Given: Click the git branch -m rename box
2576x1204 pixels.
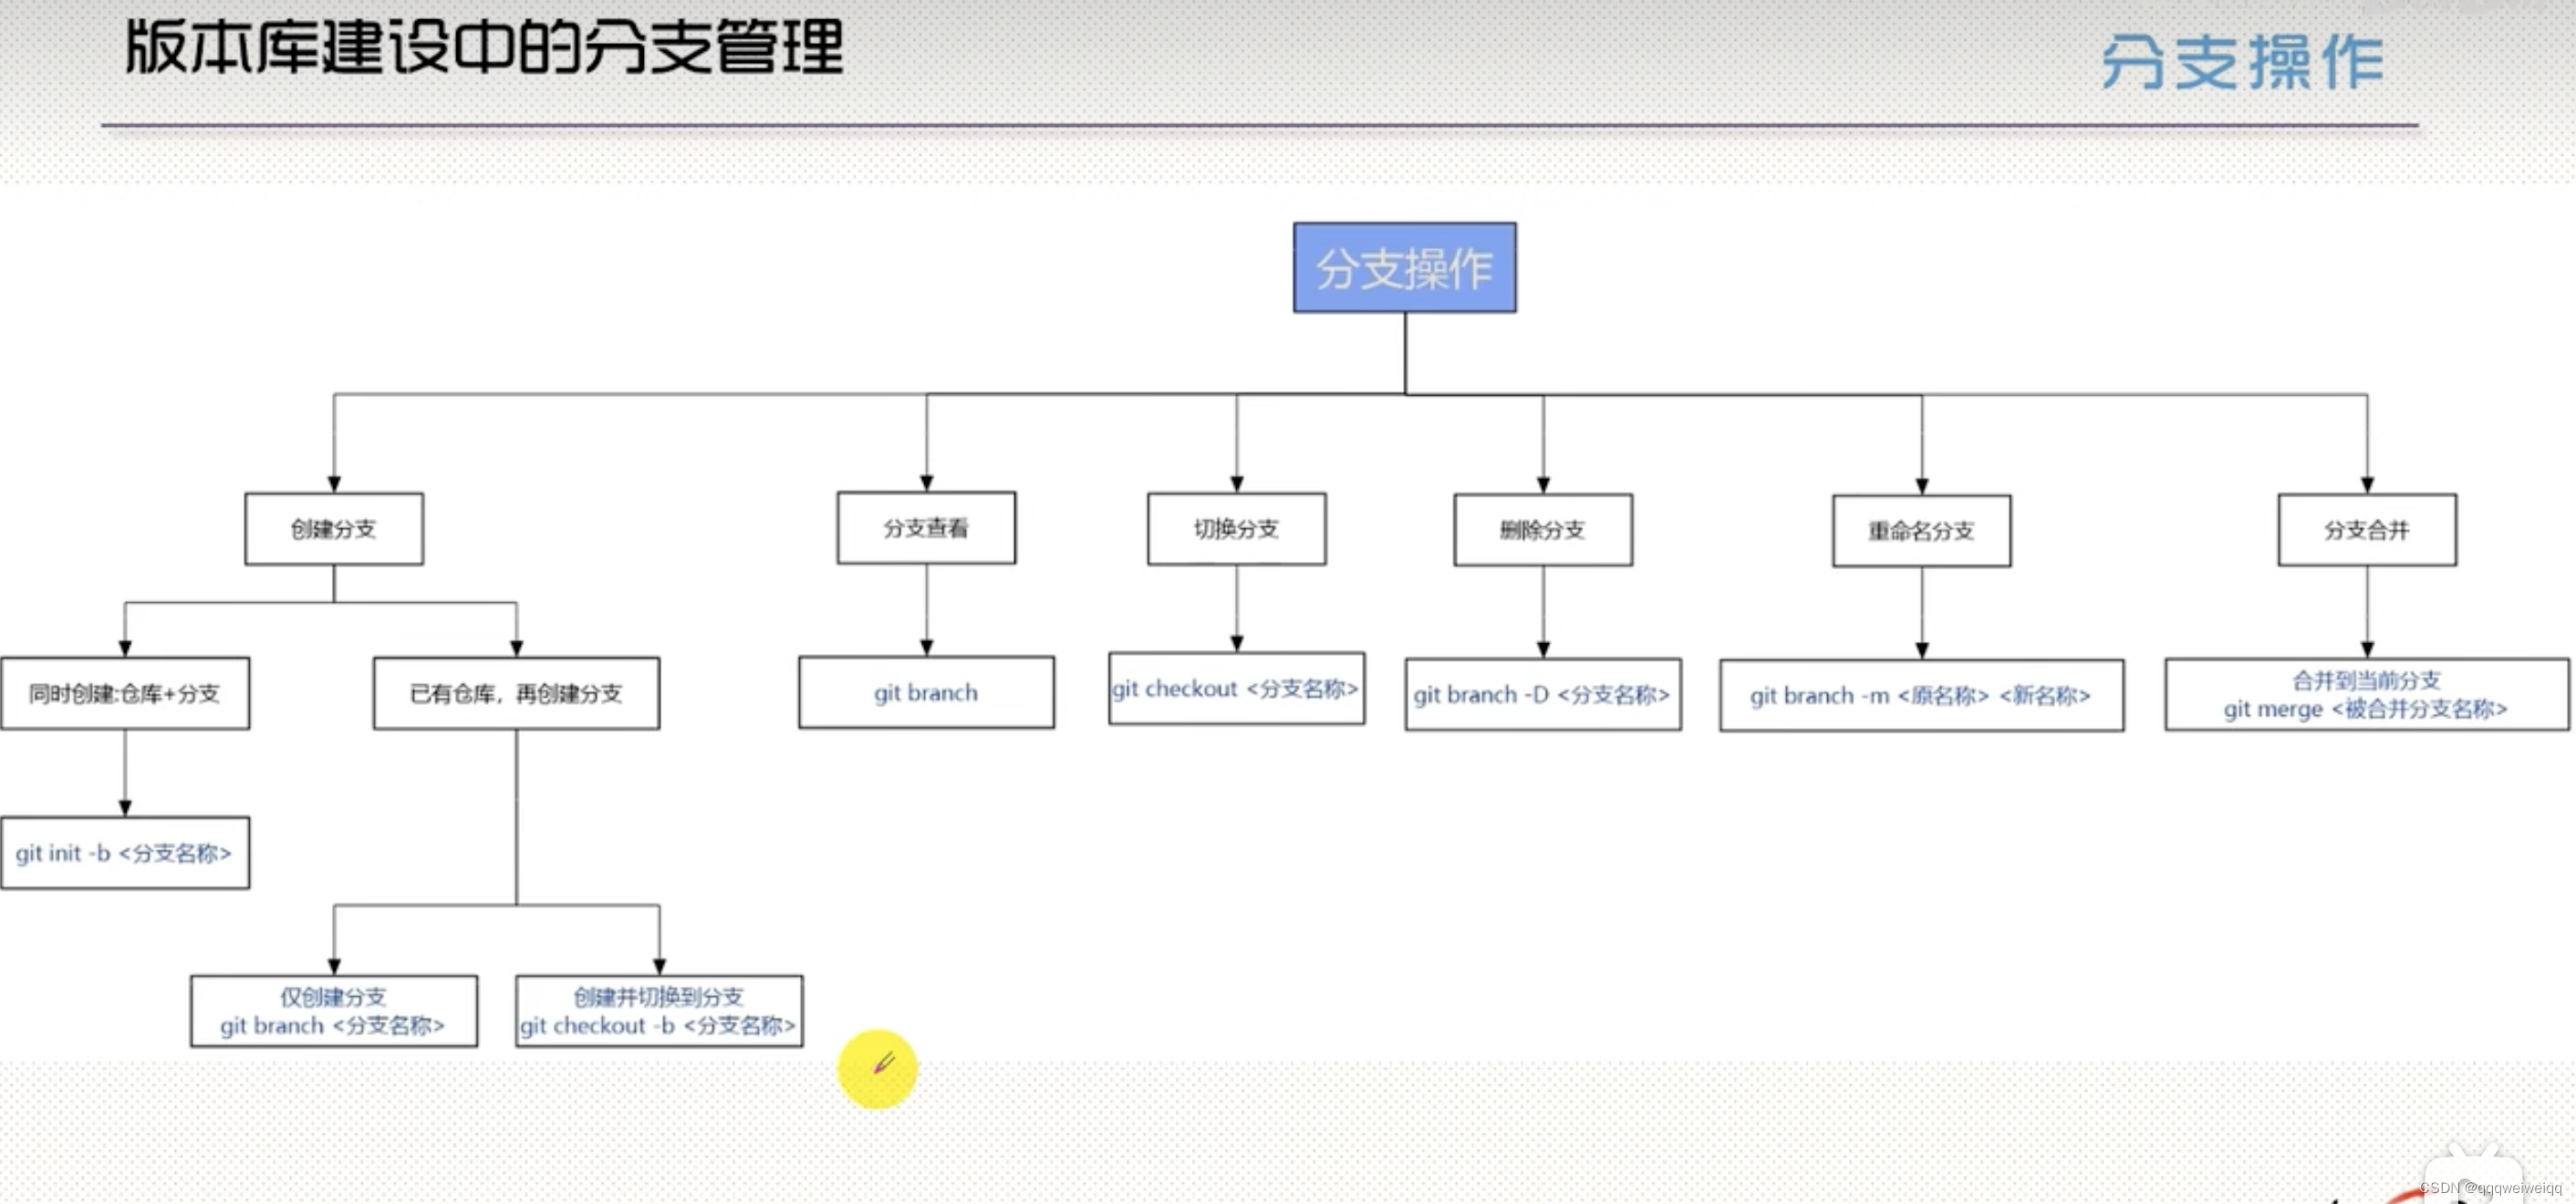Looking at the screenshot, I should [x=1921, y=695].
